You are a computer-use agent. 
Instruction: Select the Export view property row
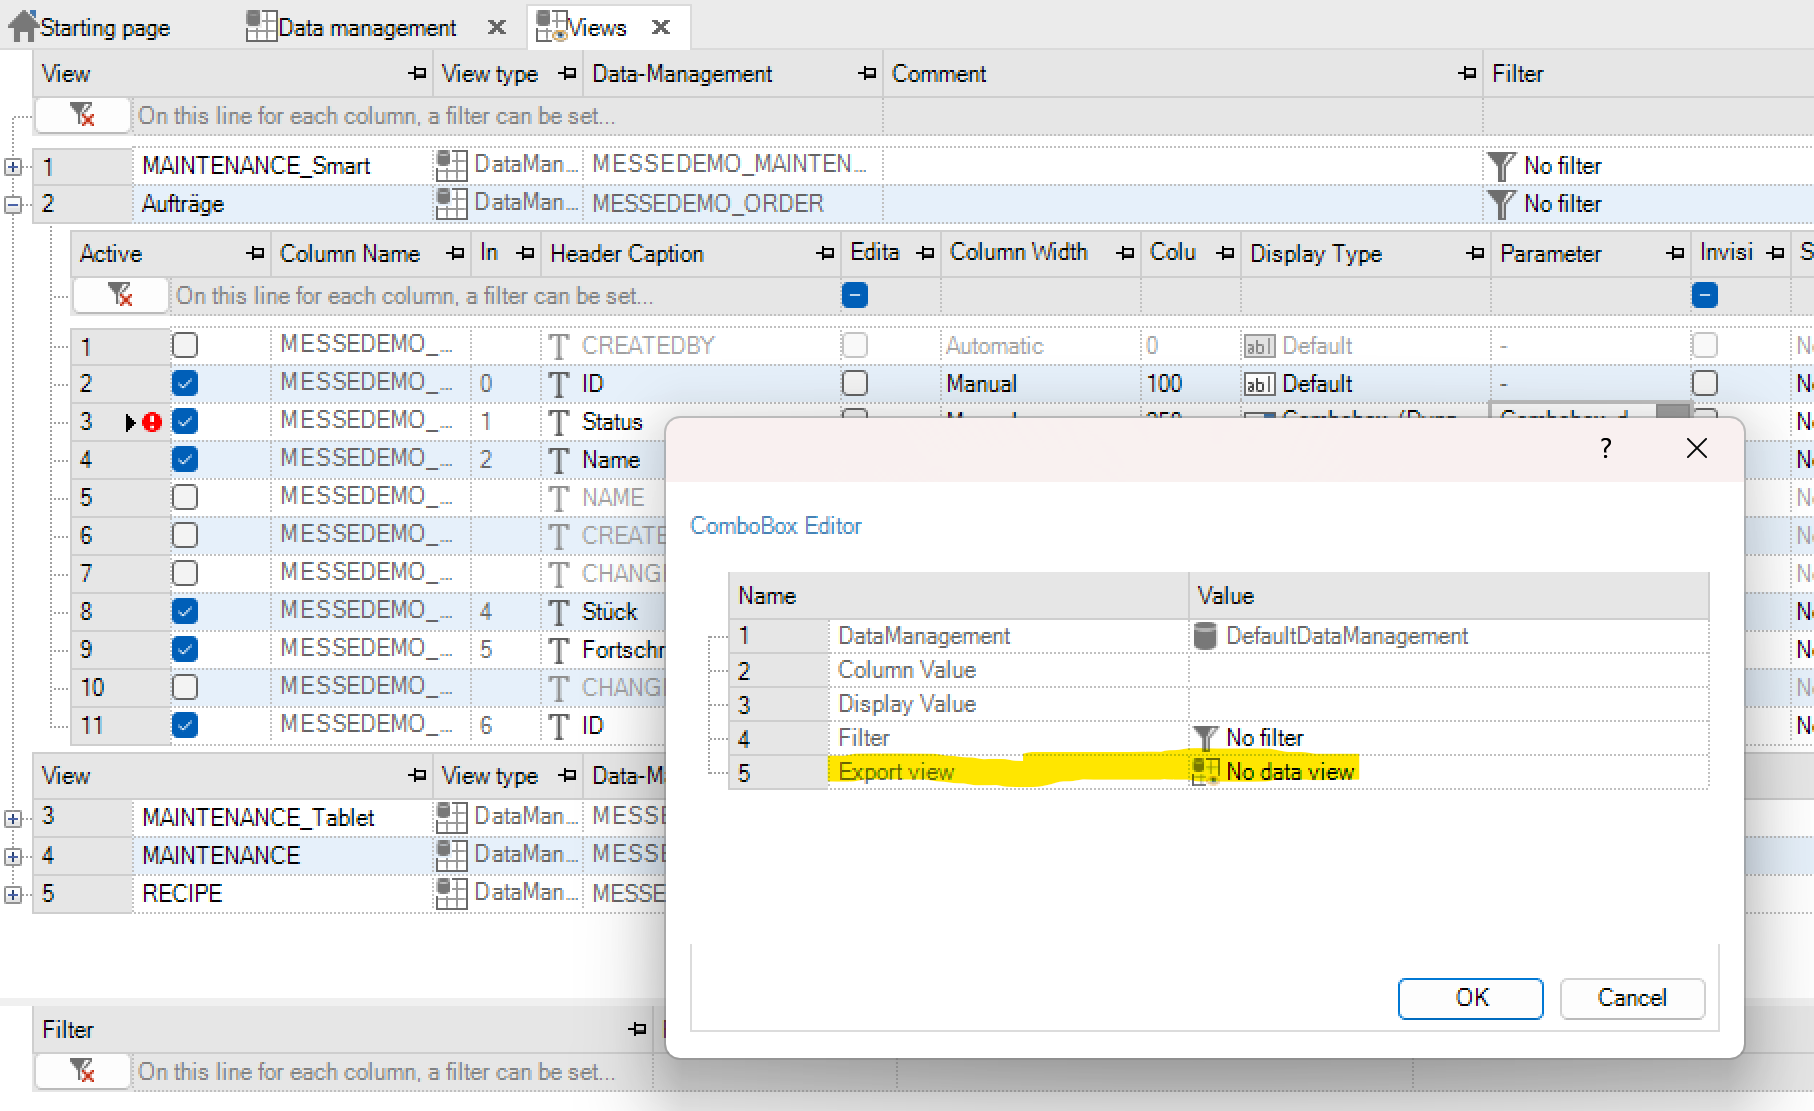coord(1218,772)
